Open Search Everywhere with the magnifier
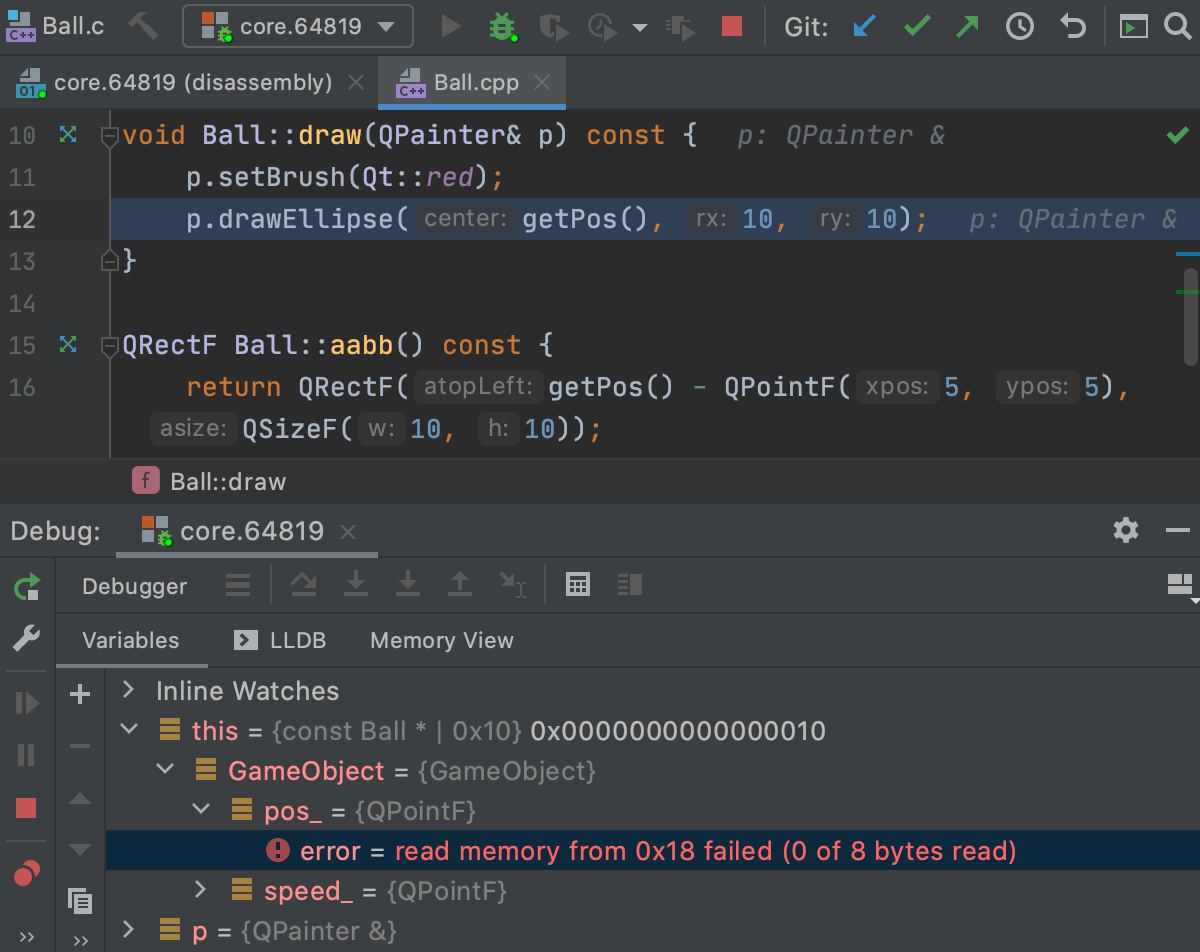1200x952 pixels. pyautogui.click(x=1178, y=27)
